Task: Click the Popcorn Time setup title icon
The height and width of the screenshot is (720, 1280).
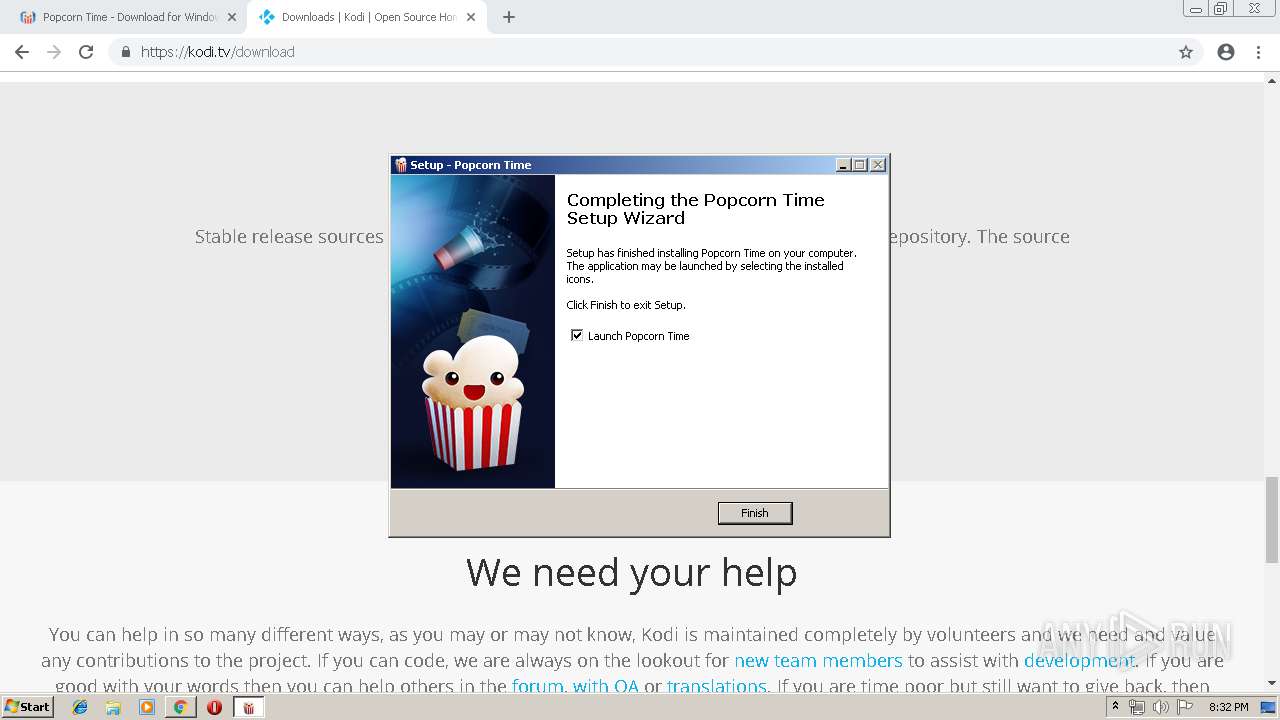Action: coord(401,165)
